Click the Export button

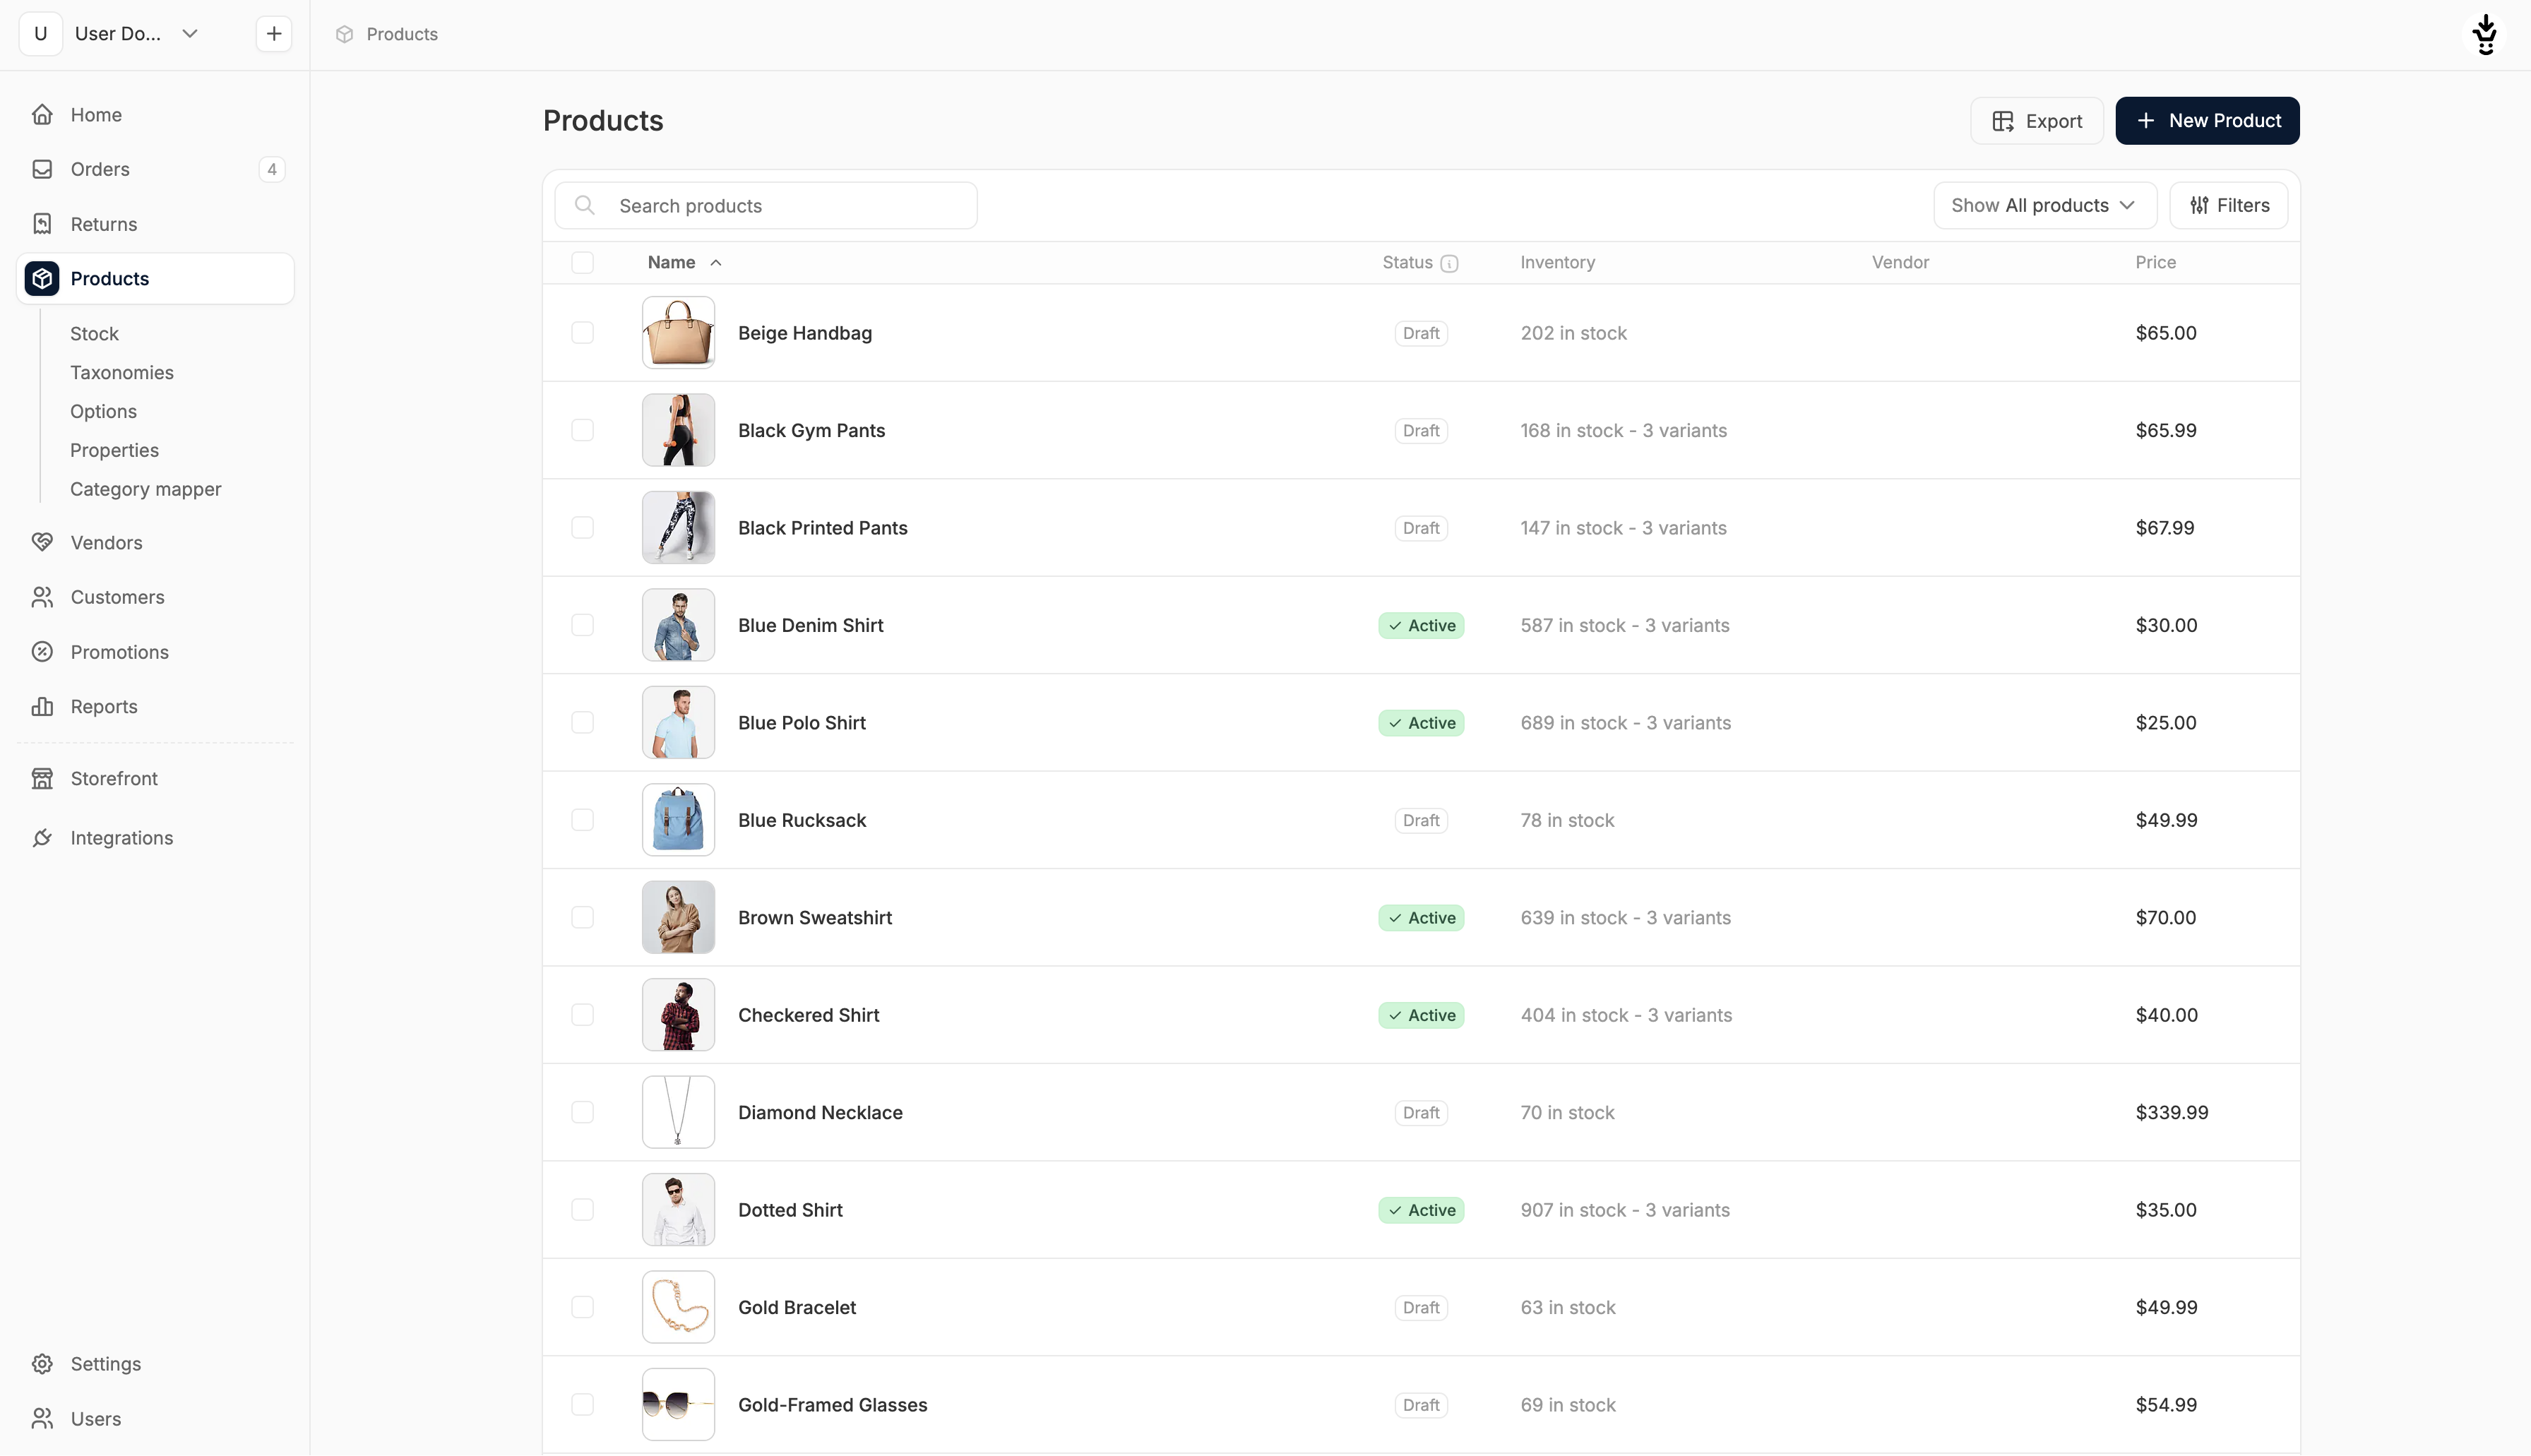pos(2036,121)
